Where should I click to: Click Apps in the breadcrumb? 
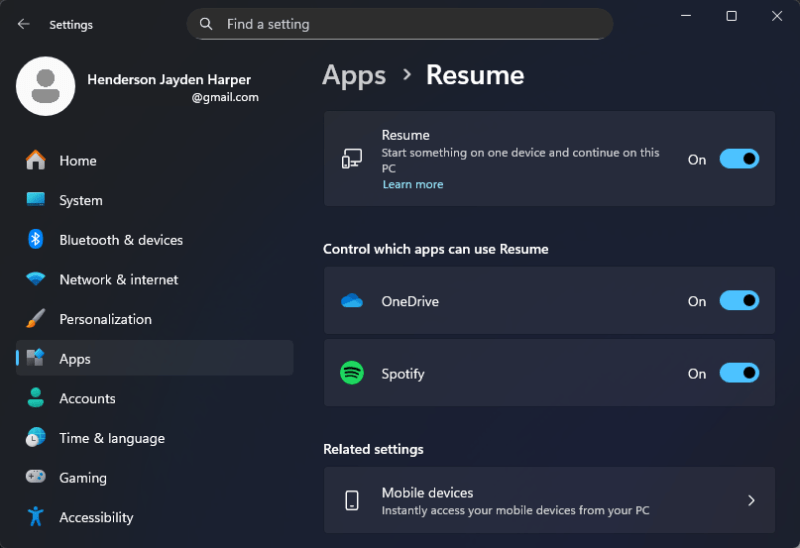354,76
